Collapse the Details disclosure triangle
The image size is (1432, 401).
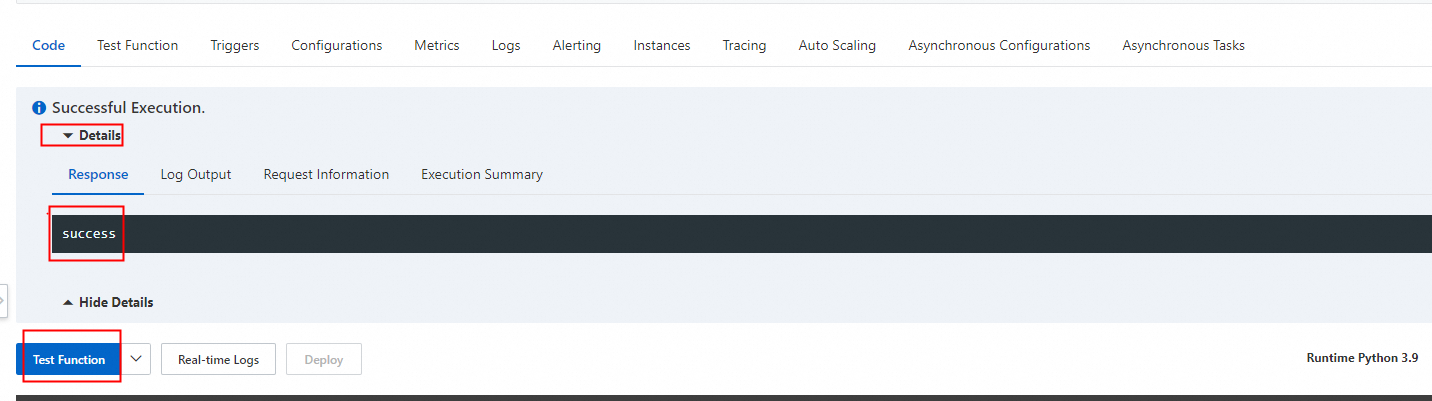68,135
